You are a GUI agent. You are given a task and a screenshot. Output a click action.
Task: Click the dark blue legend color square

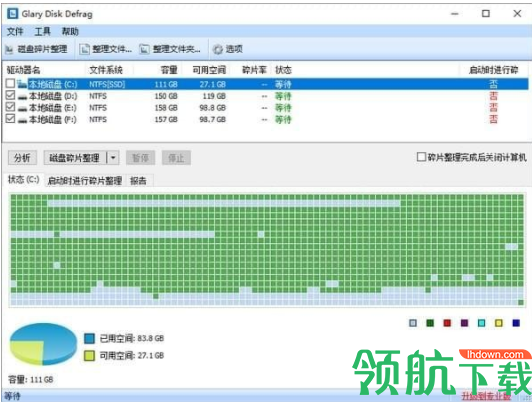(516, 323)
